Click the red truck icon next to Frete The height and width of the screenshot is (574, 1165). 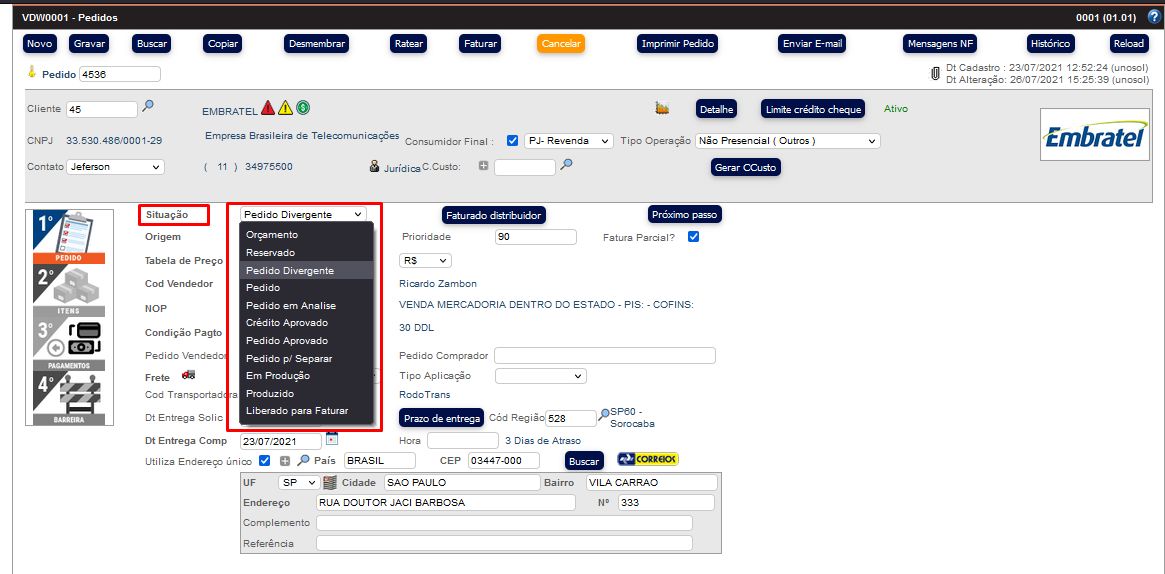click(188, 375)
